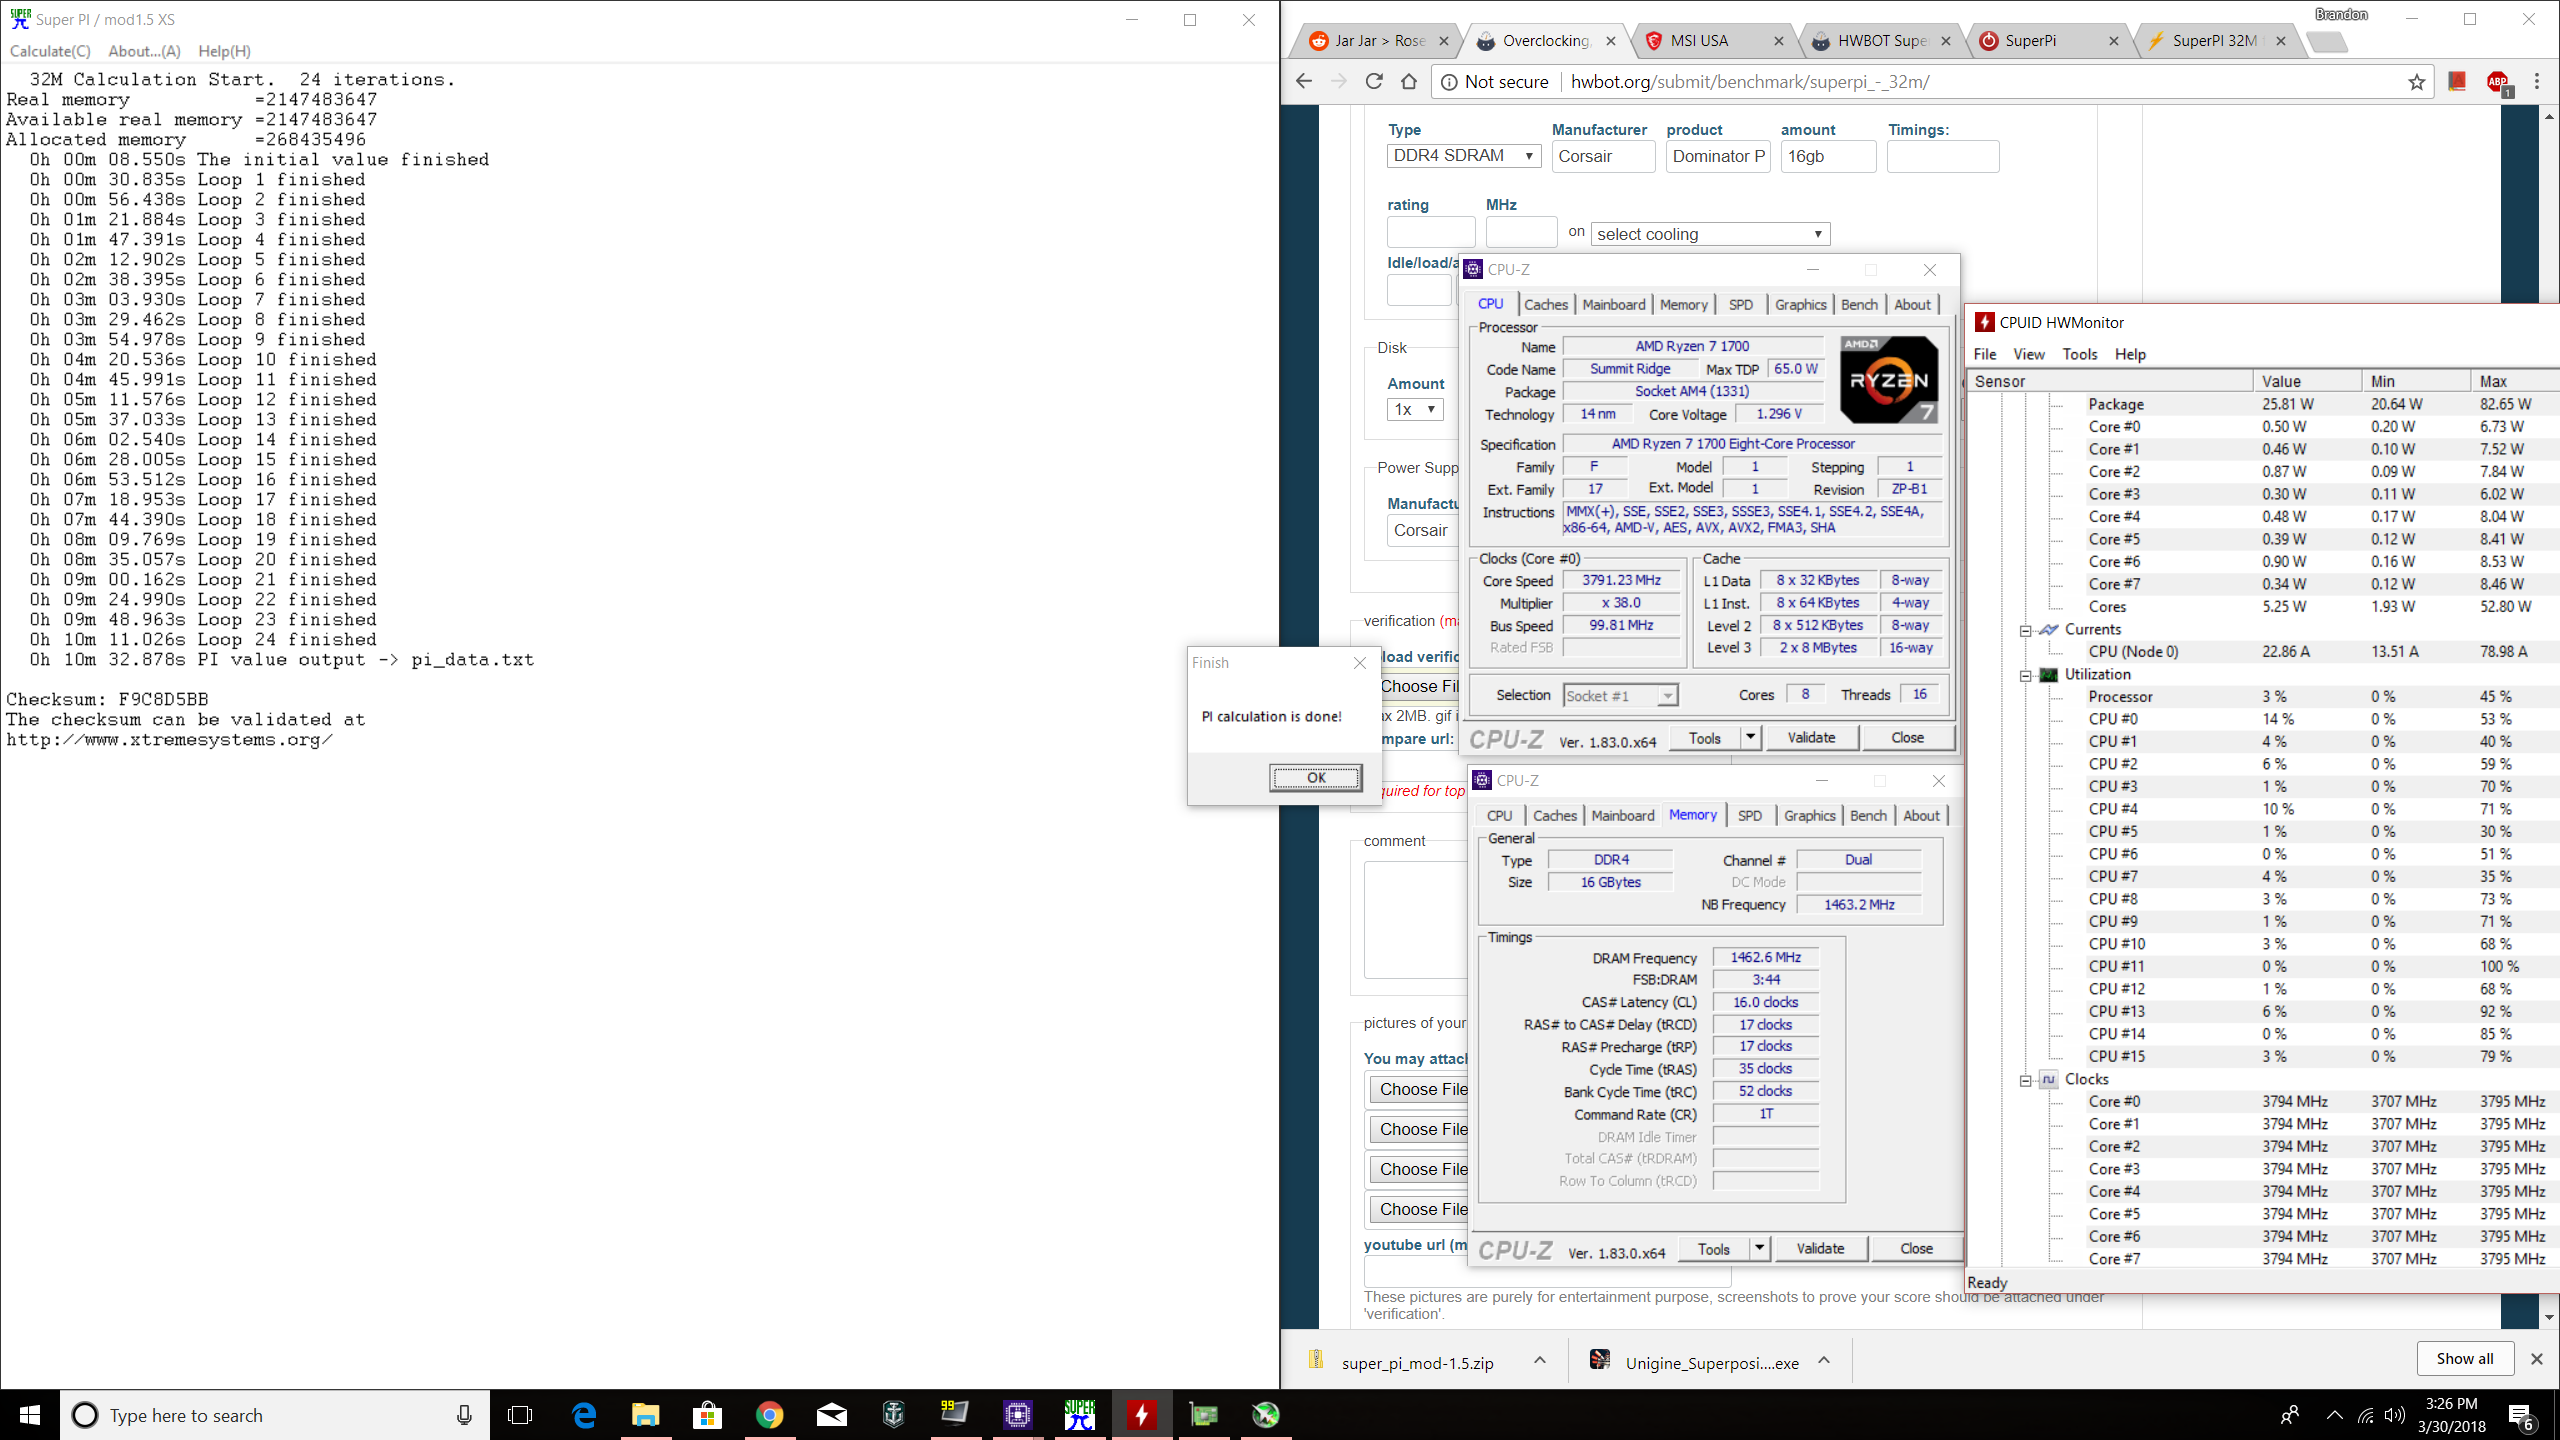Switch to the Caches tab in upper CPU-Z
Viewport: 2560px width, 1440px height.
pyautogui.click(x=1546, y=305)
